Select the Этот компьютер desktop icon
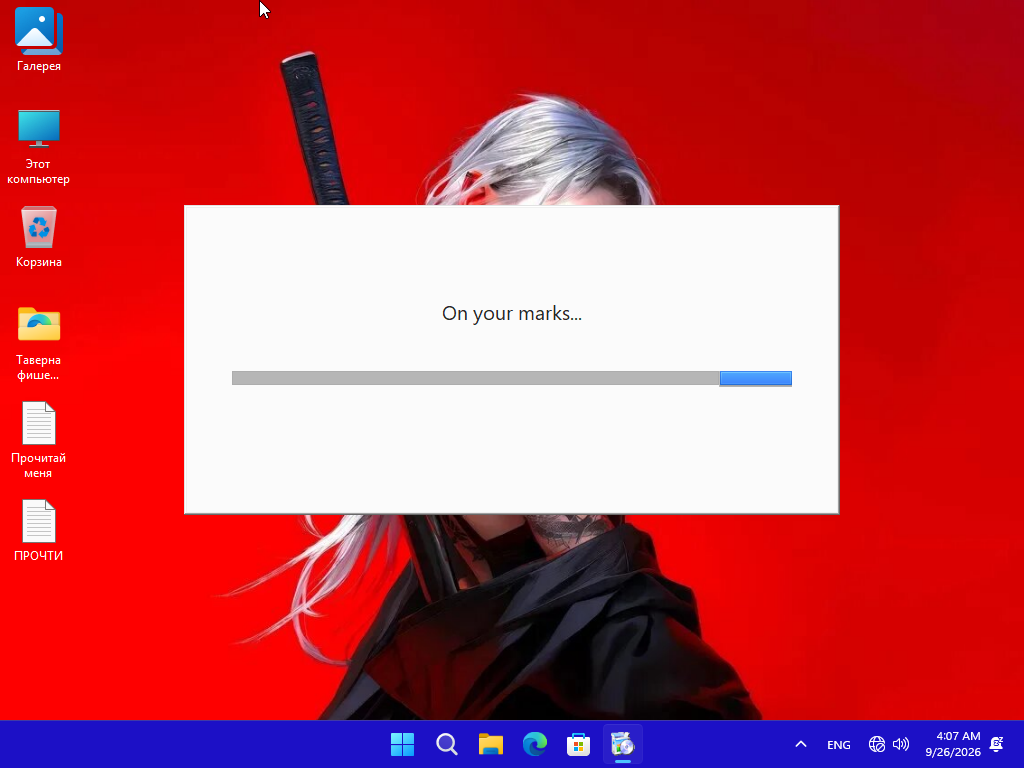This screenshot has height=768, width=1024. [39, 146]
